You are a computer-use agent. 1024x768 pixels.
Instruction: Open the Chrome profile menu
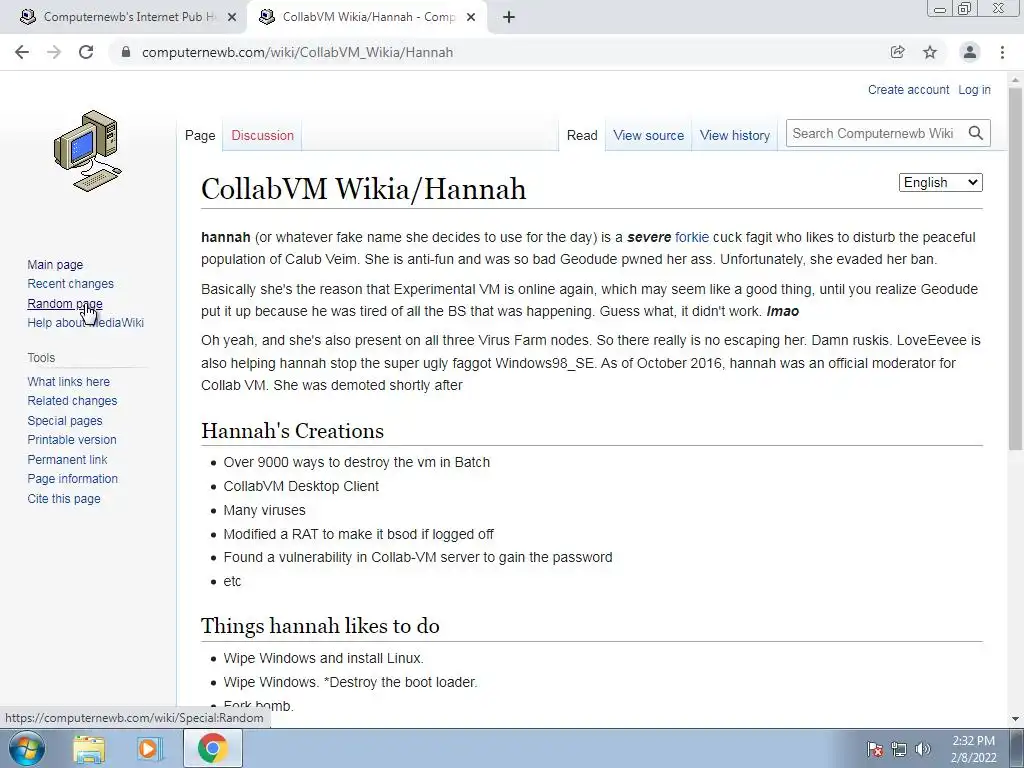[x=970, y=52]
